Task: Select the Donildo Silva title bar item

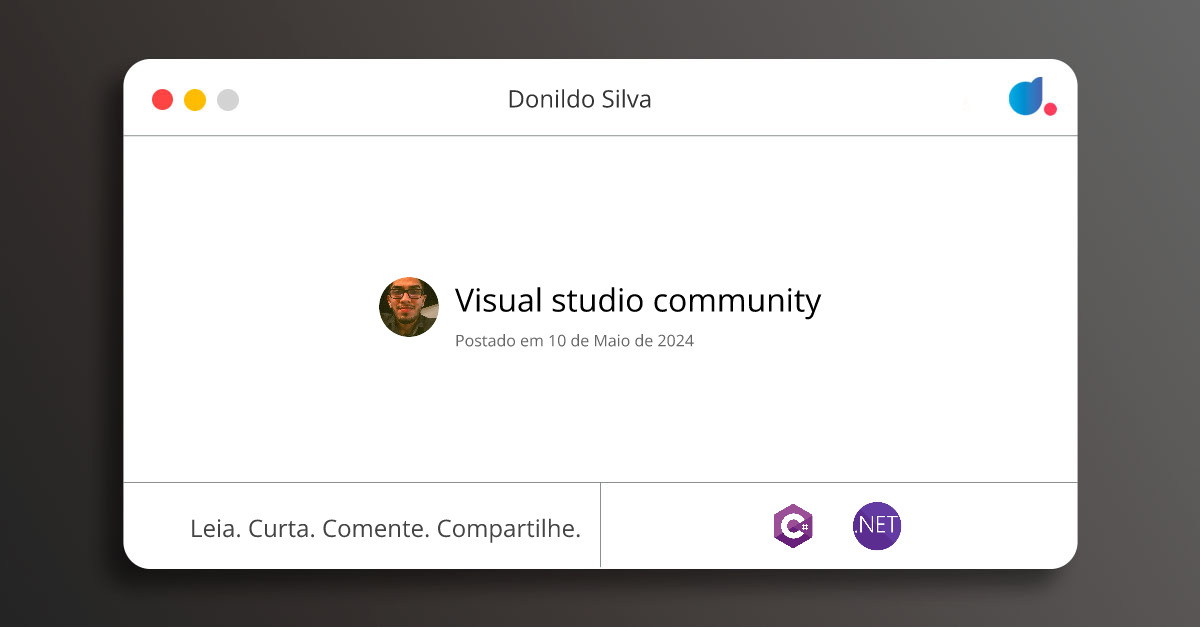Action: click(579, 99)
